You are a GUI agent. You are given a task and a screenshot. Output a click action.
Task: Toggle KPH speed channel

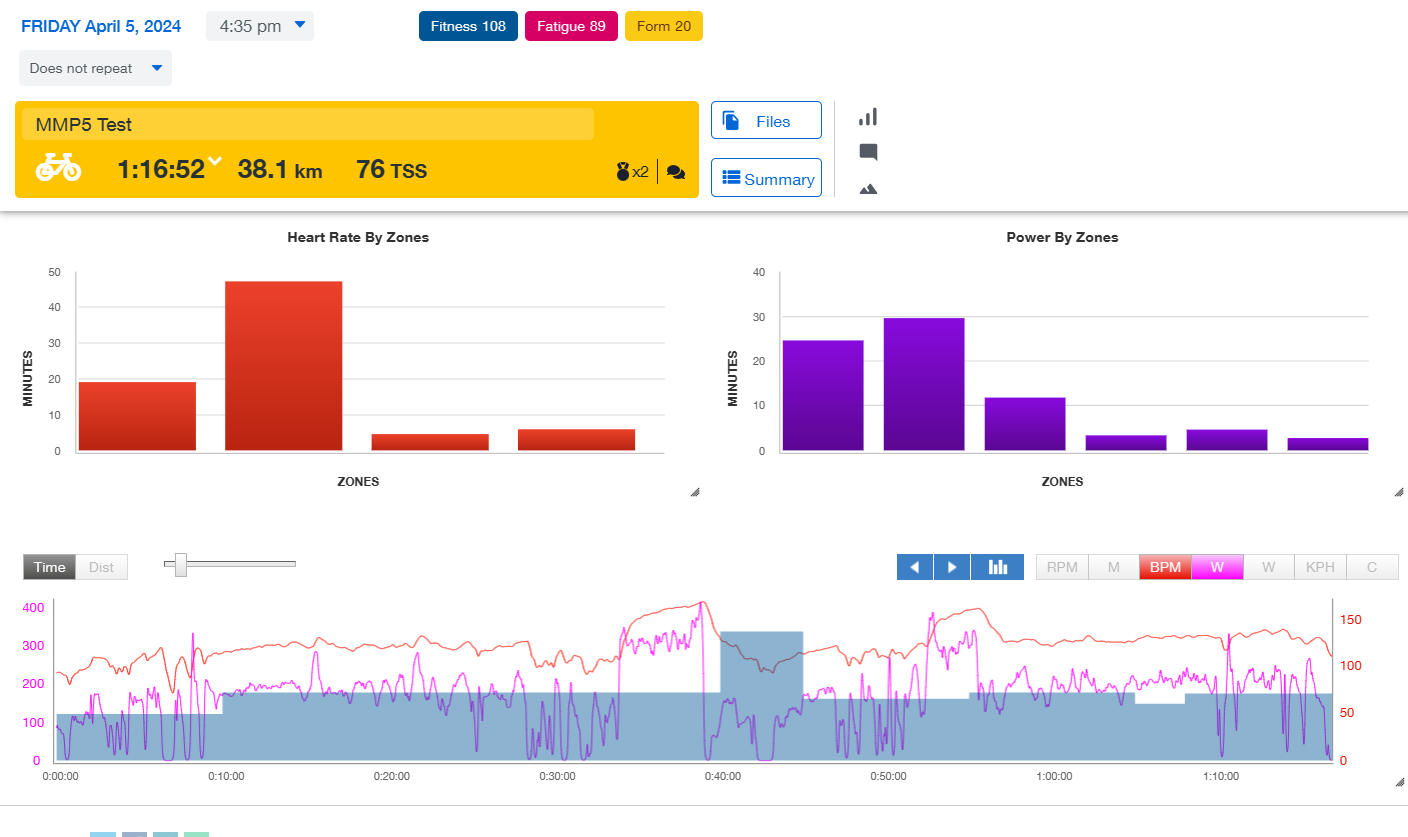[1321, 567]
